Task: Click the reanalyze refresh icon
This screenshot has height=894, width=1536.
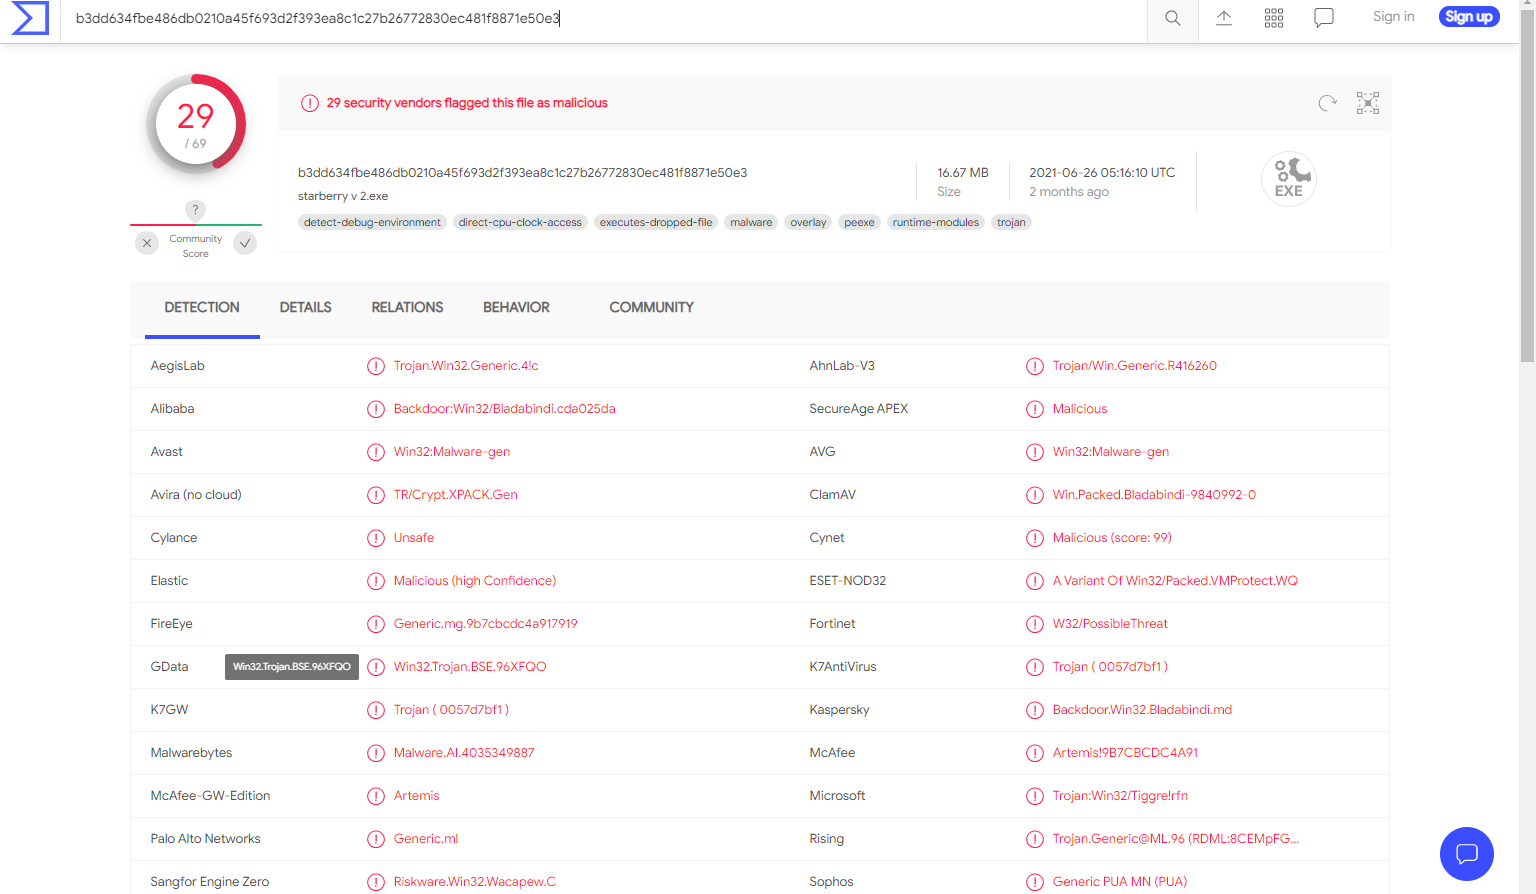Action: tap(1328, 103)
